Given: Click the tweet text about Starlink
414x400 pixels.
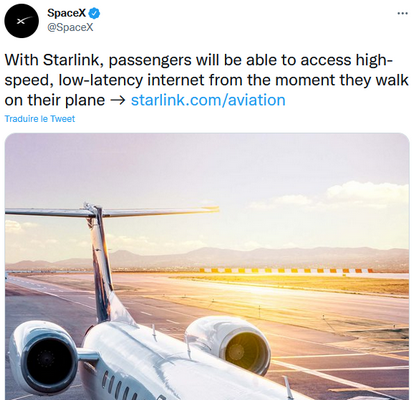Looking at the screenshot, I should click(x=206, y=80).
